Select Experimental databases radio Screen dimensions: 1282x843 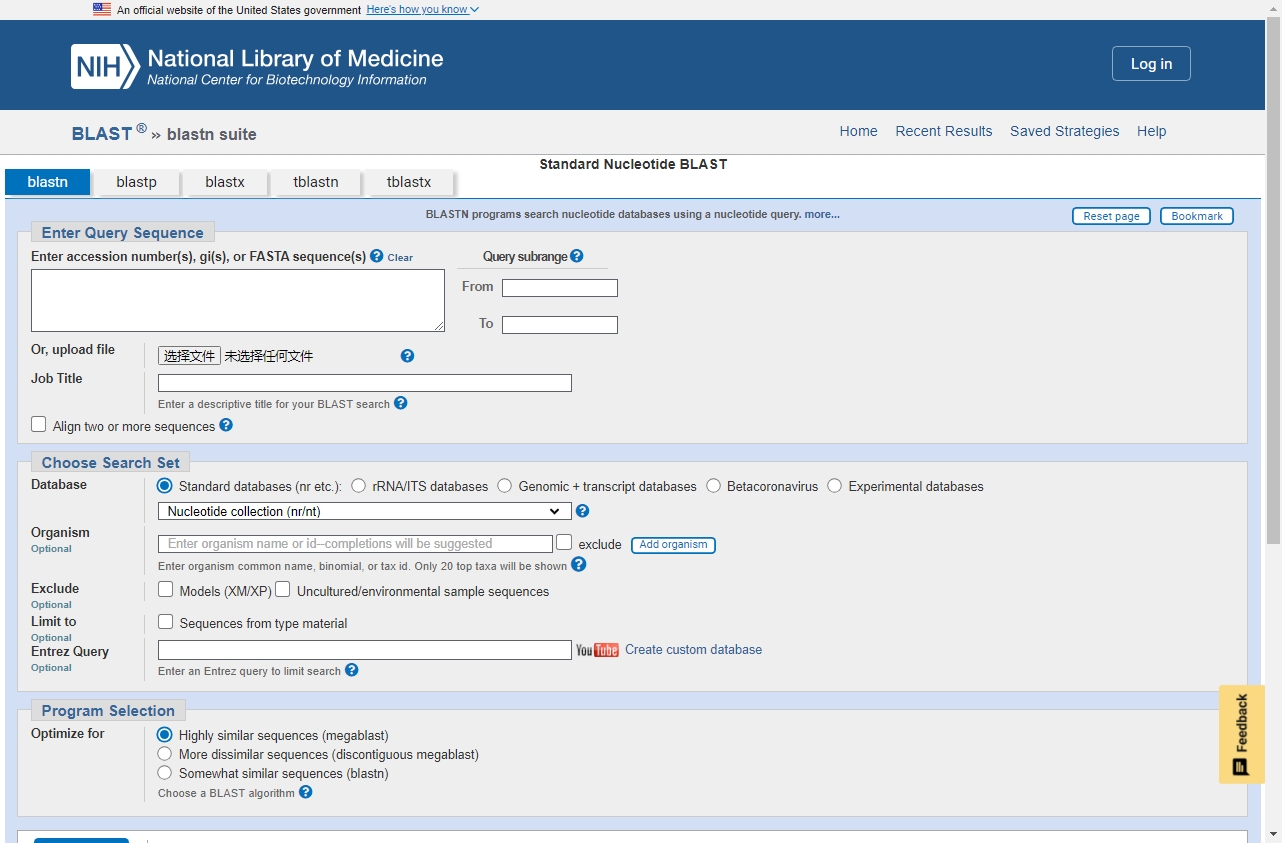[x=834, y=486]
